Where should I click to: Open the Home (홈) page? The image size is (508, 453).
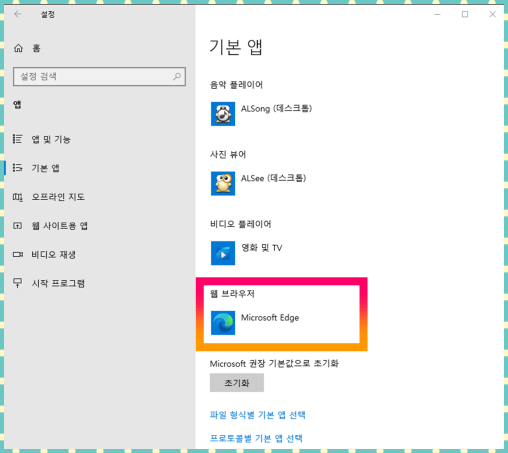36,48
